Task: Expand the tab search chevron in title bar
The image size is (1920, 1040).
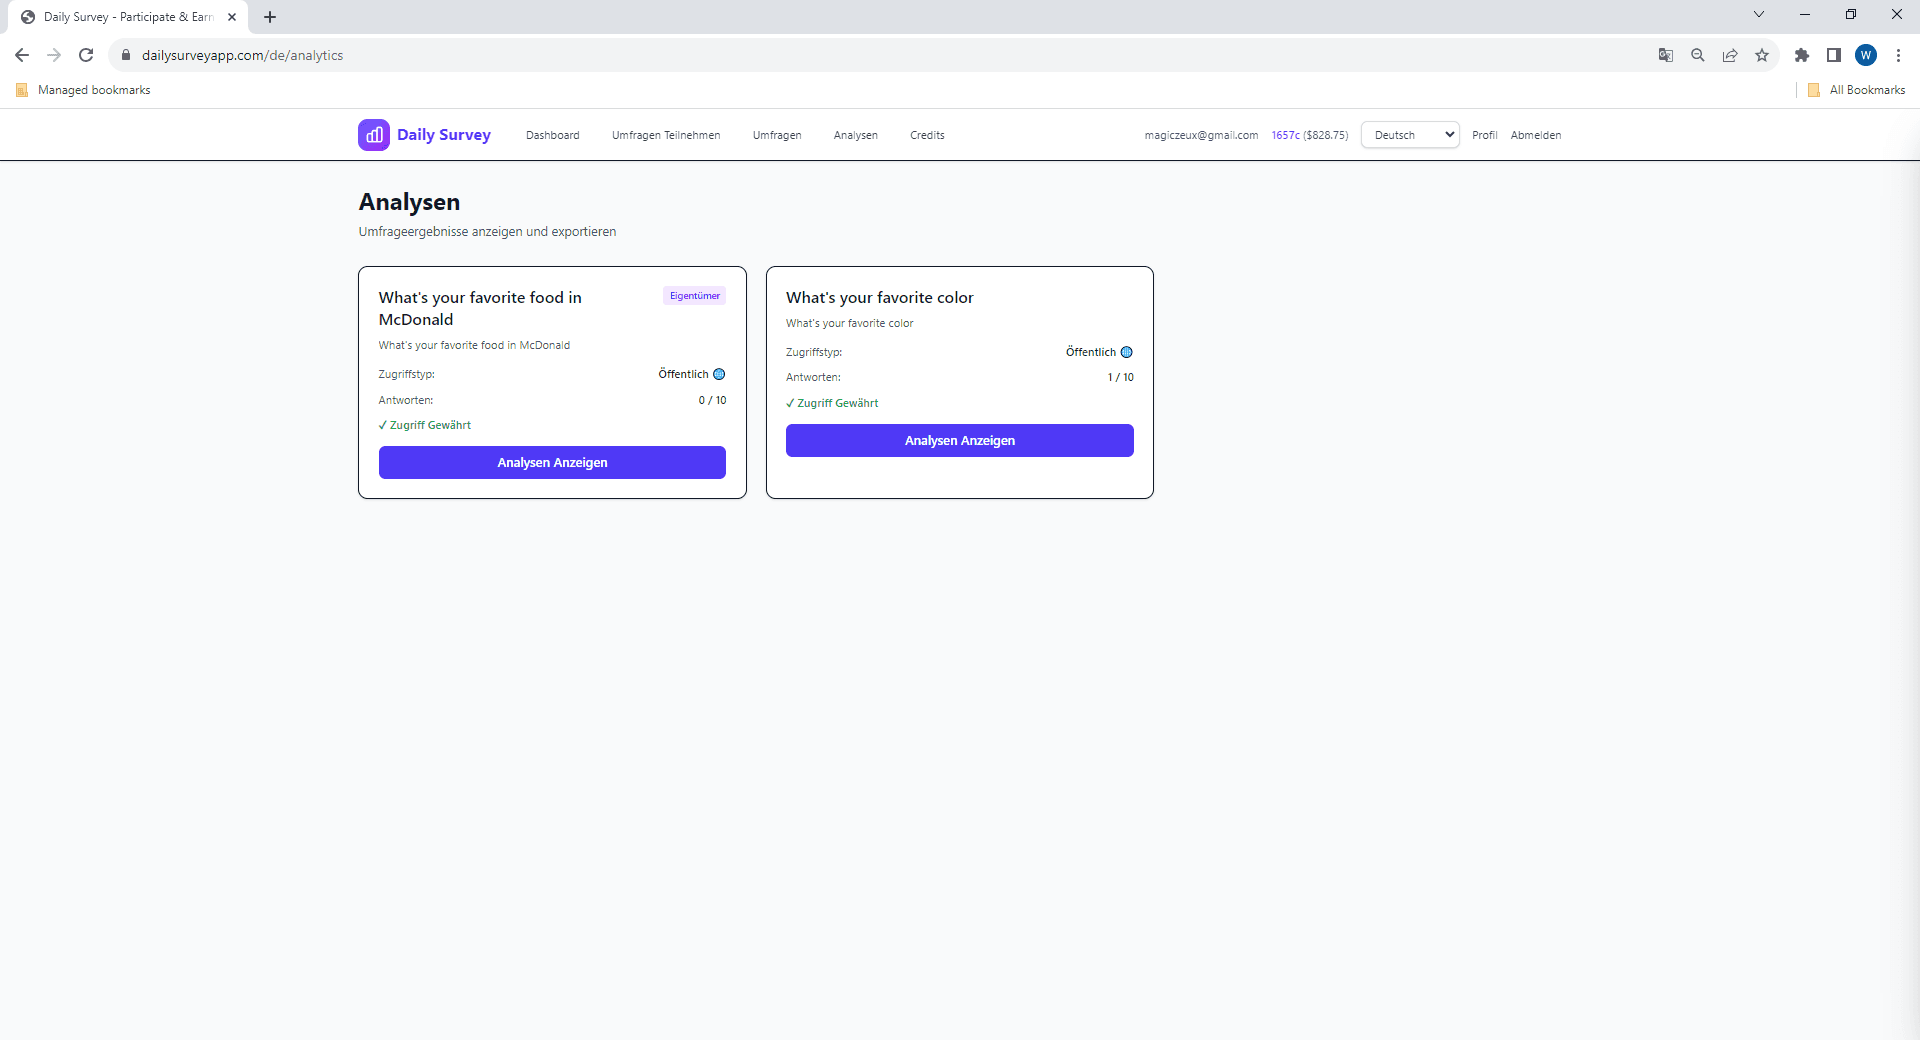Action: click(x=1759, y=15)
